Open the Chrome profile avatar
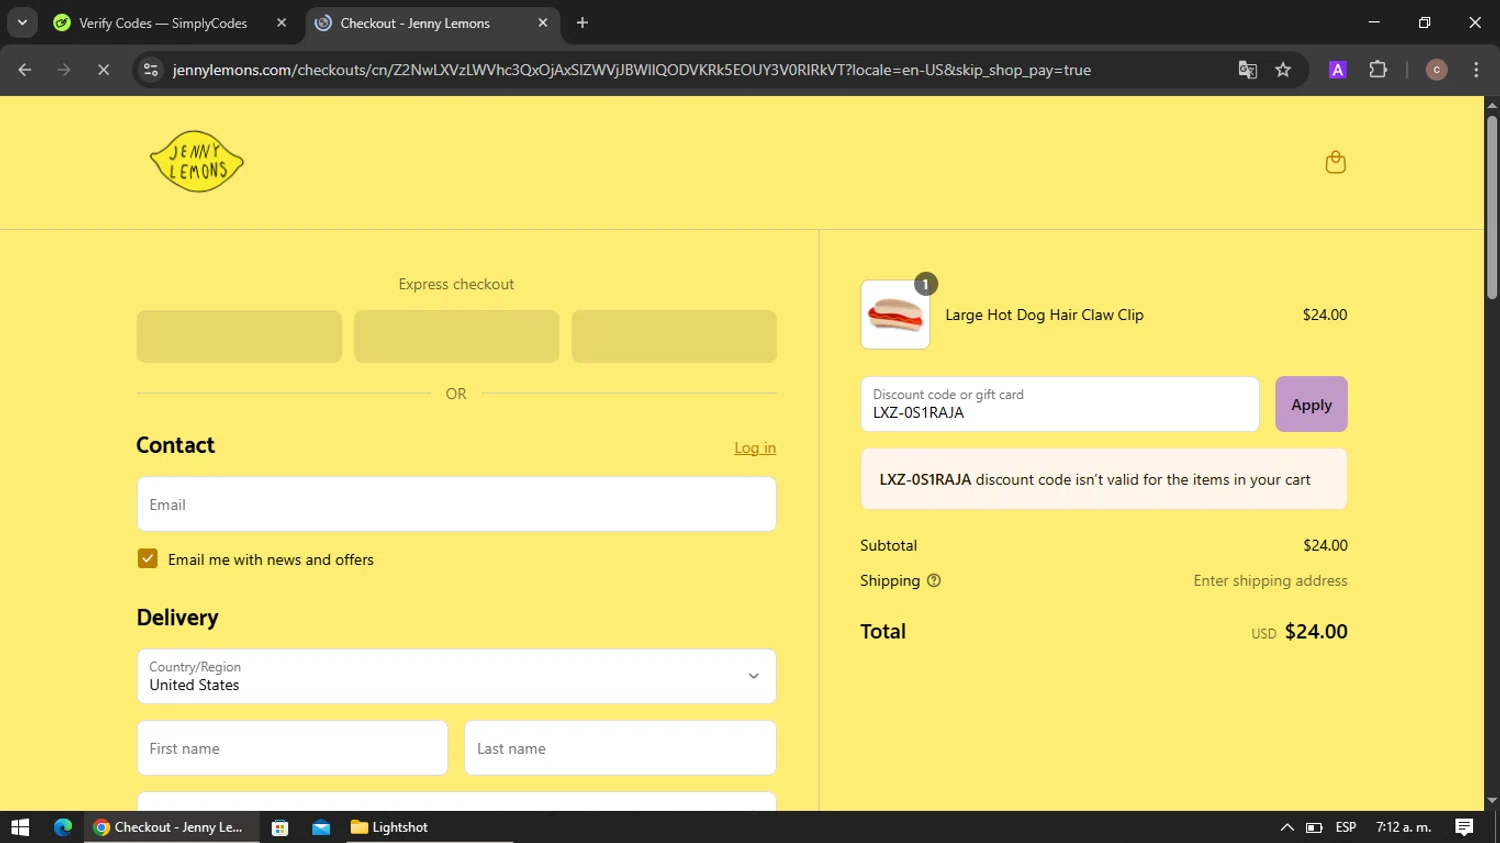1500x843 pixels. [x=1436, y=70]
